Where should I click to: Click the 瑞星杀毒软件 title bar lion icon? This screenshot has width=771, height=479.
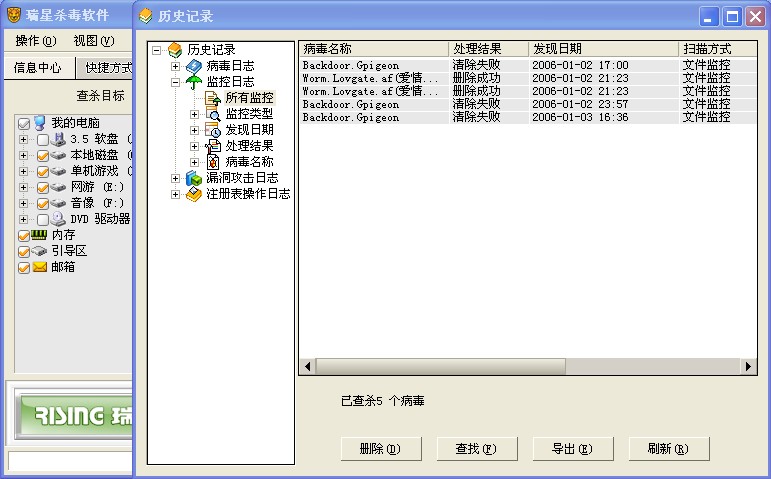pos(14,15)
